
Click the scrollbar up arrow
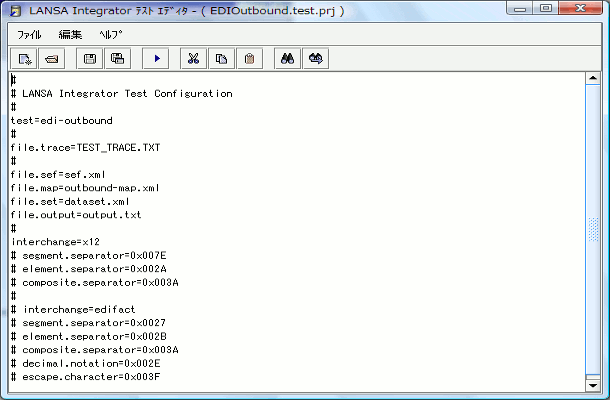(593, 78)
